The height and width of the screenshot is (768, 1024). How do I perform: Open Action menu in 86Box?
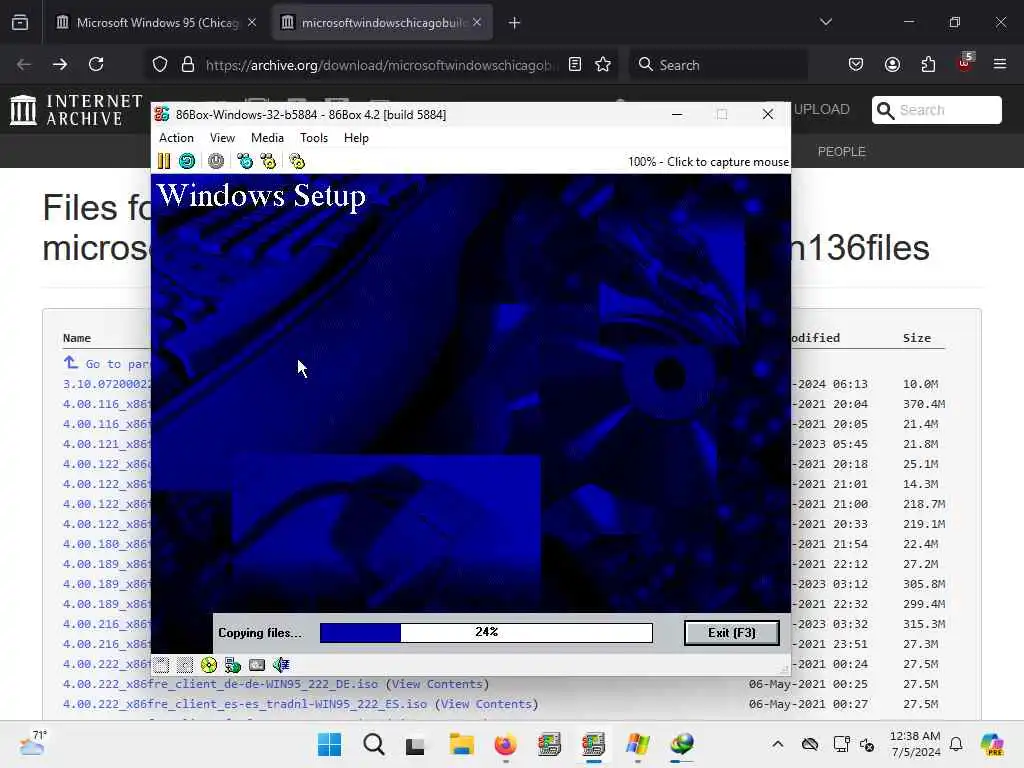176,138
